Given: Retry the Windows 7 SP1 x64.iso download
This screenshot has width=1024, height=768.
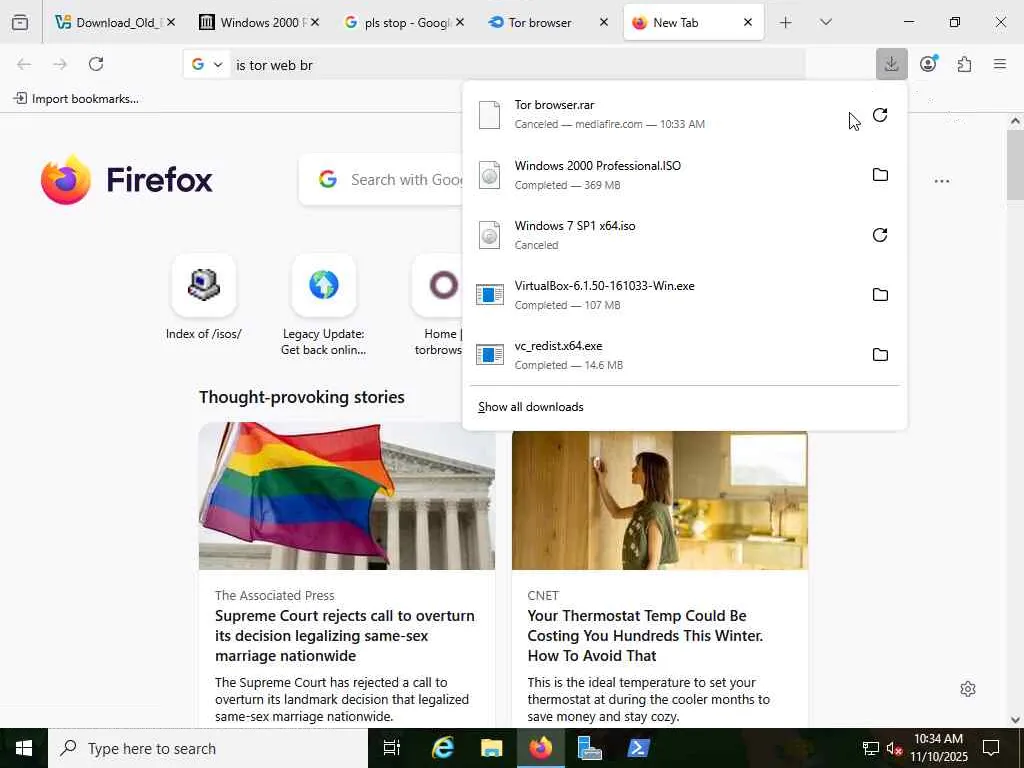Looking at the screenshot, I should tap(880, 234).
